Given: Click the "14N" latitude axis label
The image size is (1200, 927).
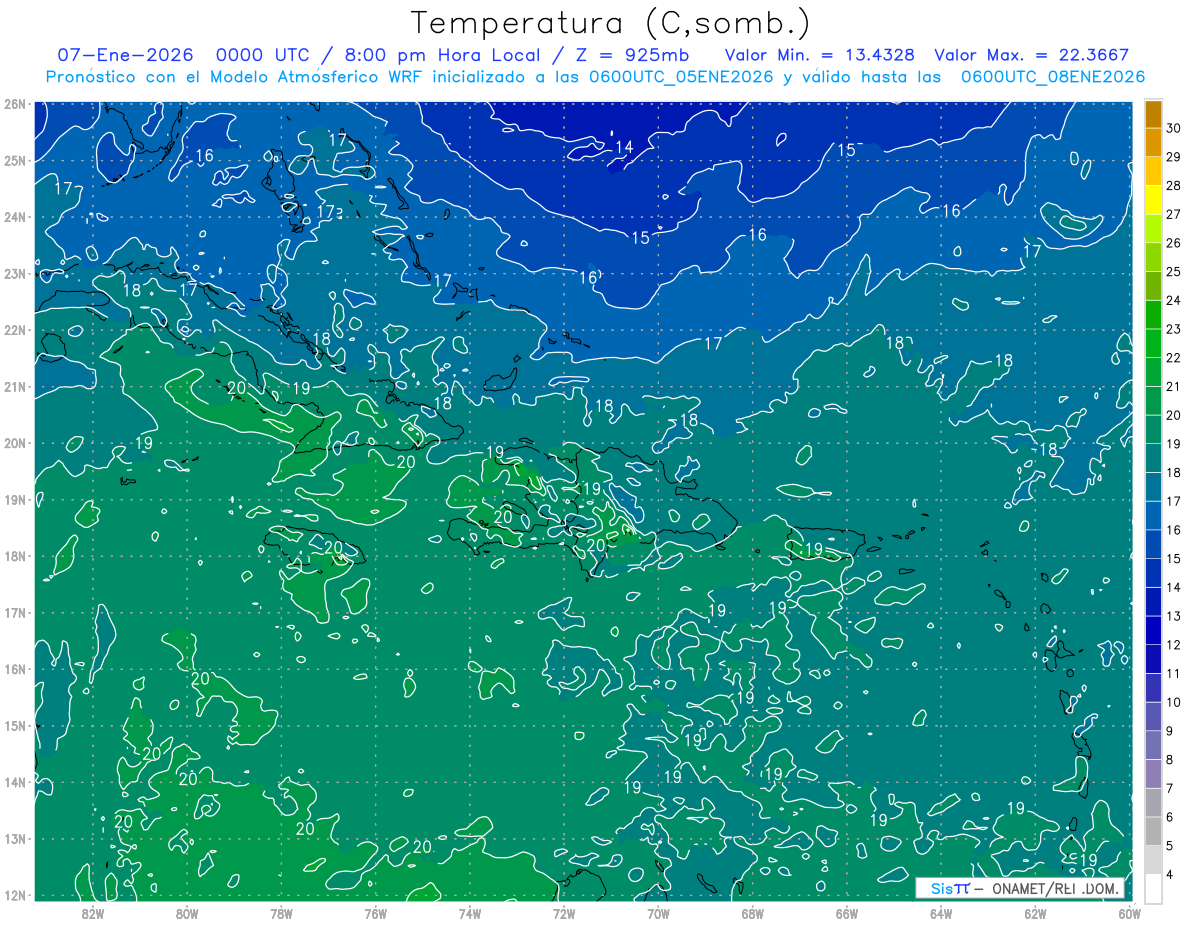Looking at the screenshot, I should tap(15, 782).
